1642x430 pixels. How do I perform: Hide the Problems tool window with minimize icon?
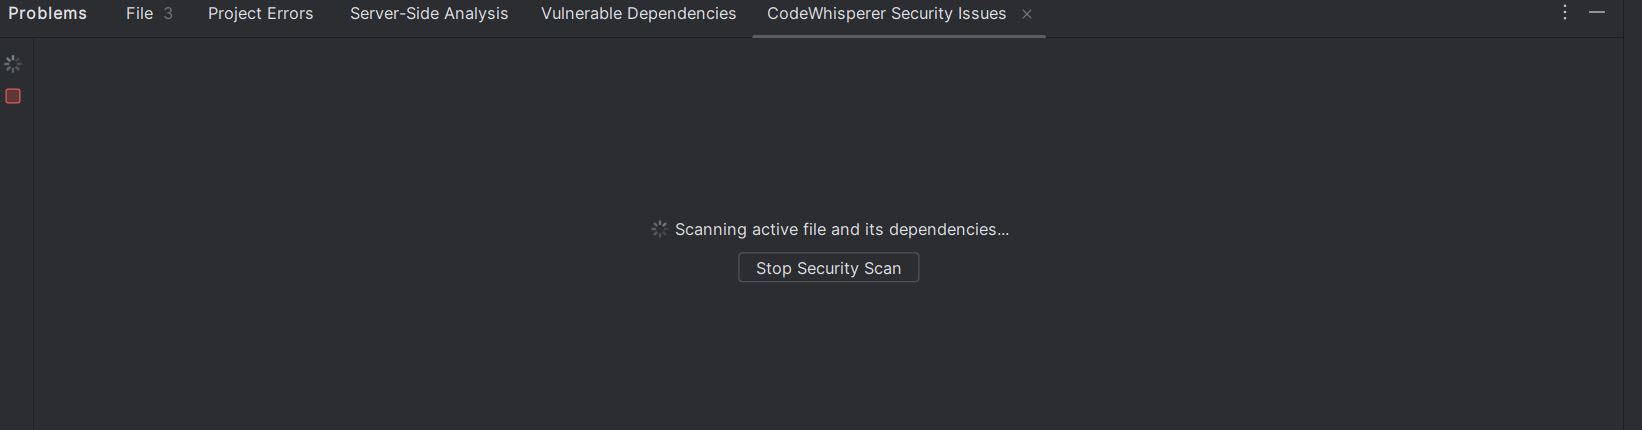[1597, 13]
